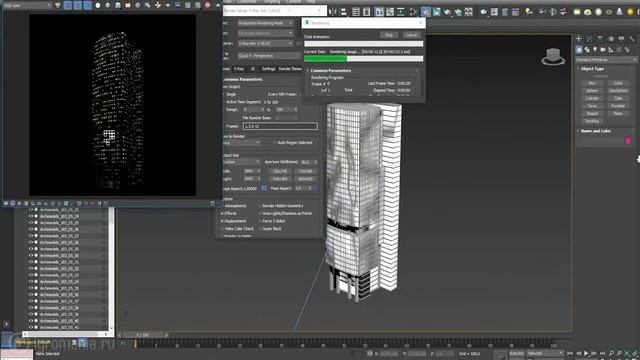640x360 pixels.
Task: Open the Motion tab in command panel
Action: (611, 39)
